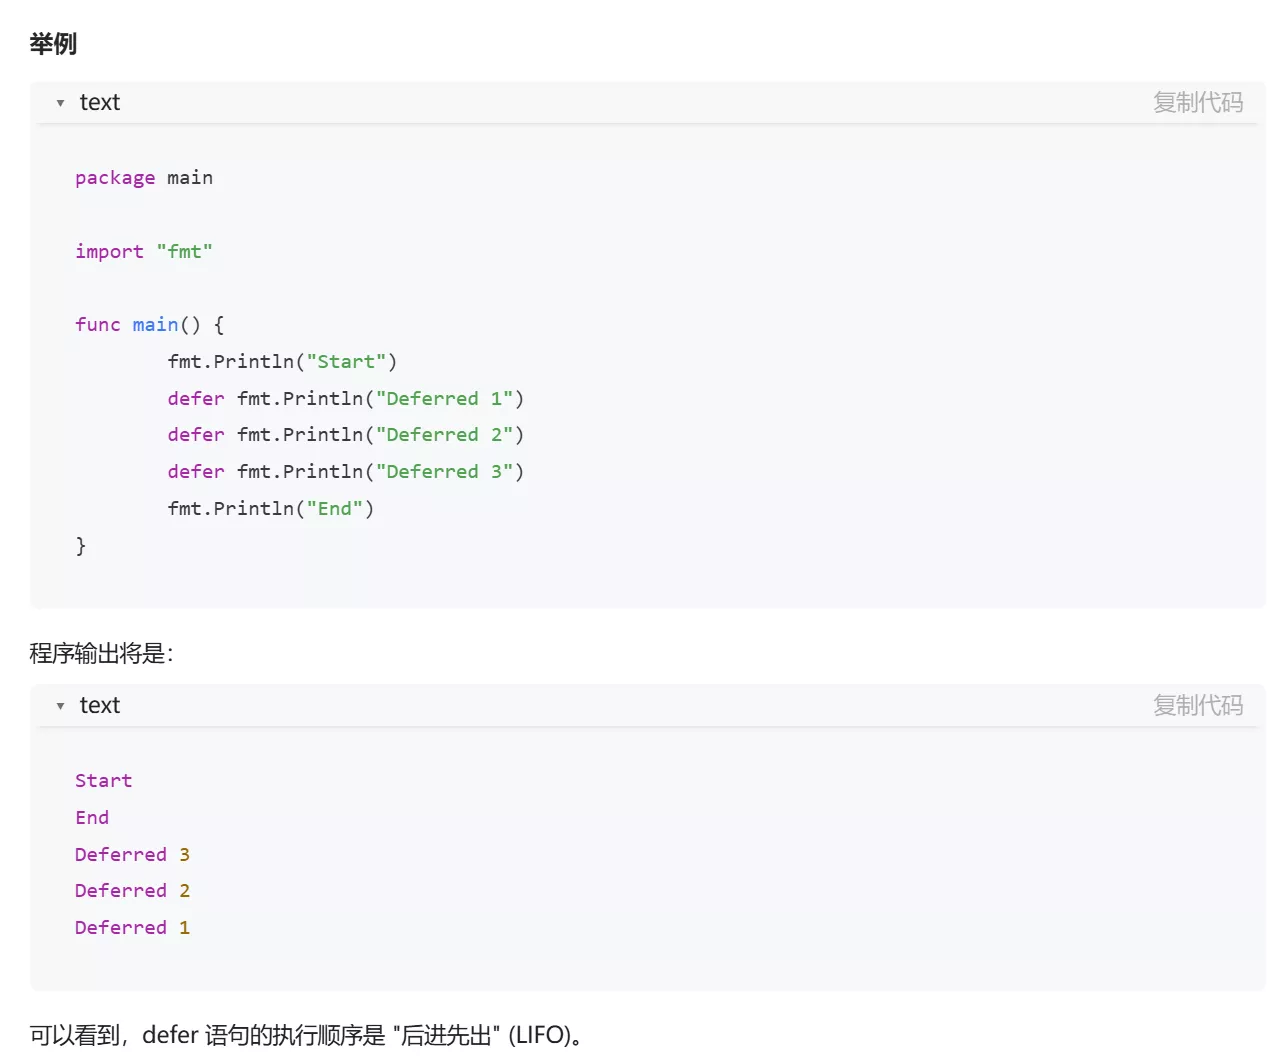Viewport: 1286px width, 1061px height.
Task: Click the fmt.Println("End") code line
Action: [x=270, y=509]
